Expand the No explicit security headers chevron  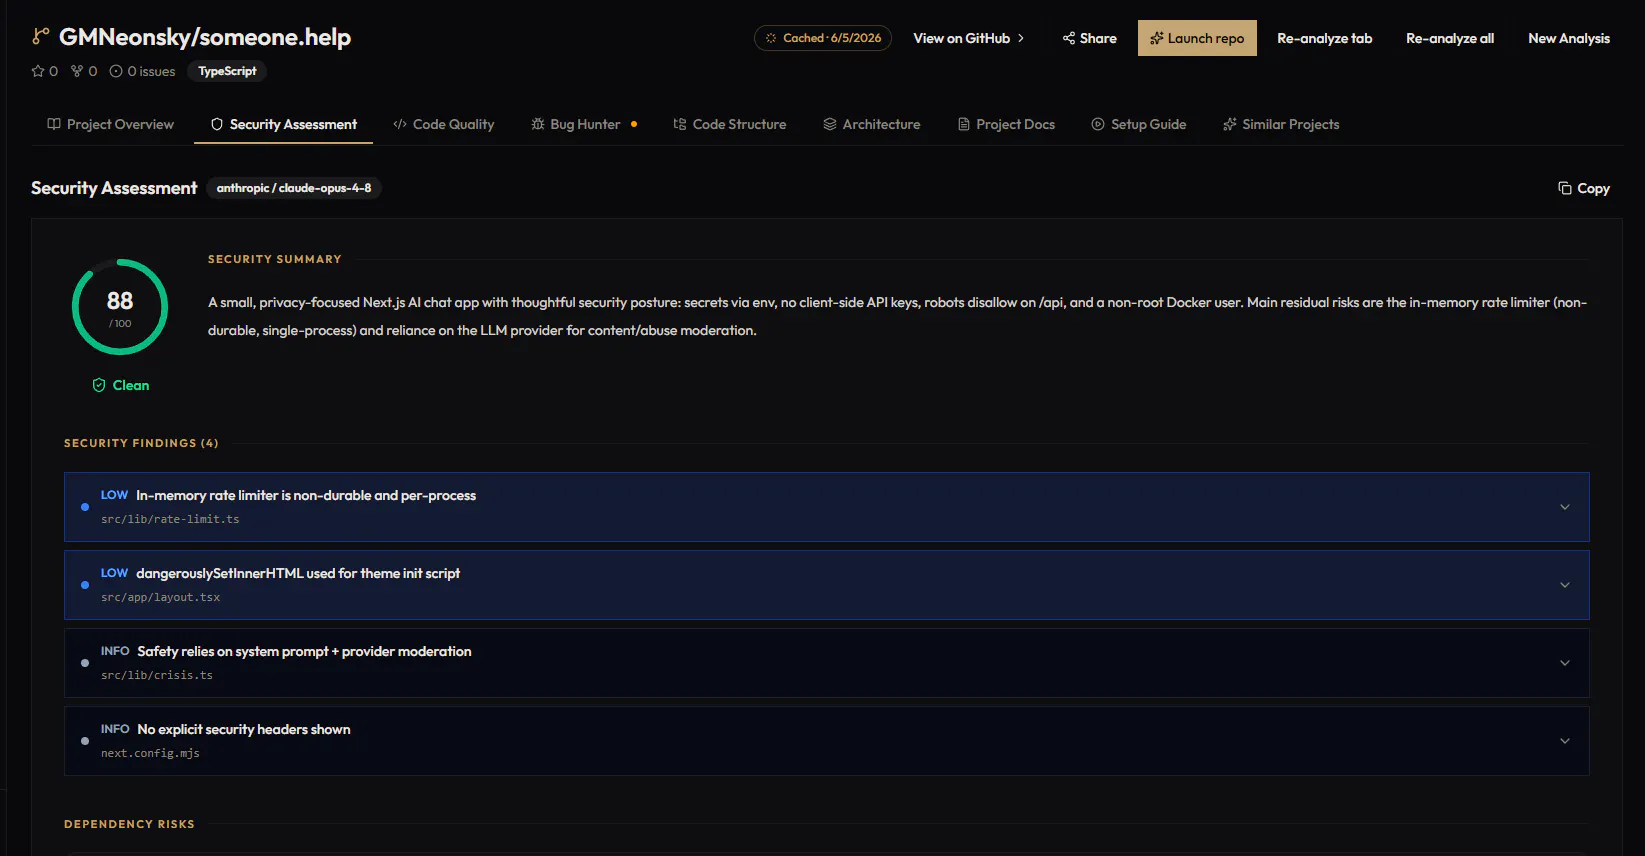point(1565,741)
